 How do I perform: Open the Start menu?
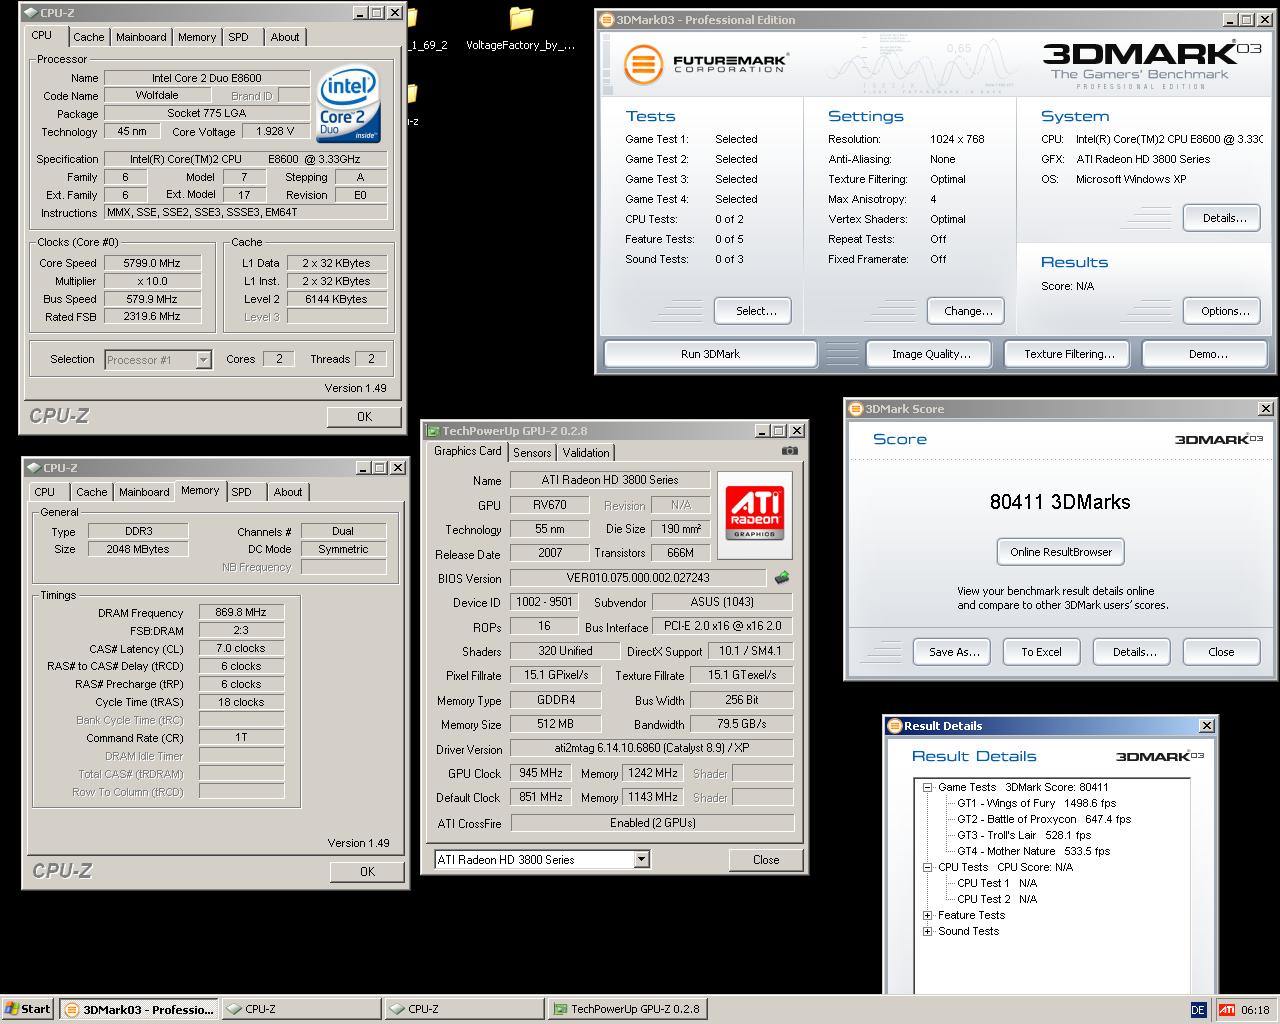[x=28, y=1009]
